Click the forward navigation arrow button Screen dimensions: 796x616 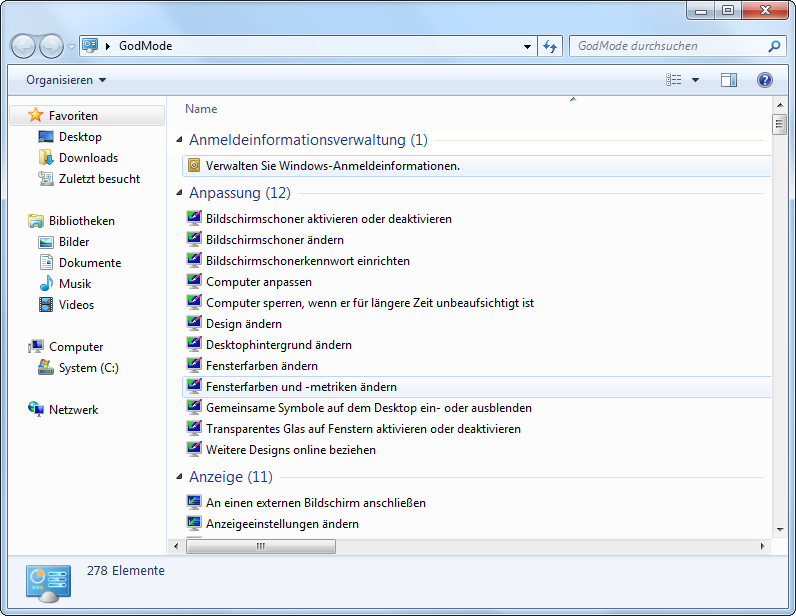[51, 47]
